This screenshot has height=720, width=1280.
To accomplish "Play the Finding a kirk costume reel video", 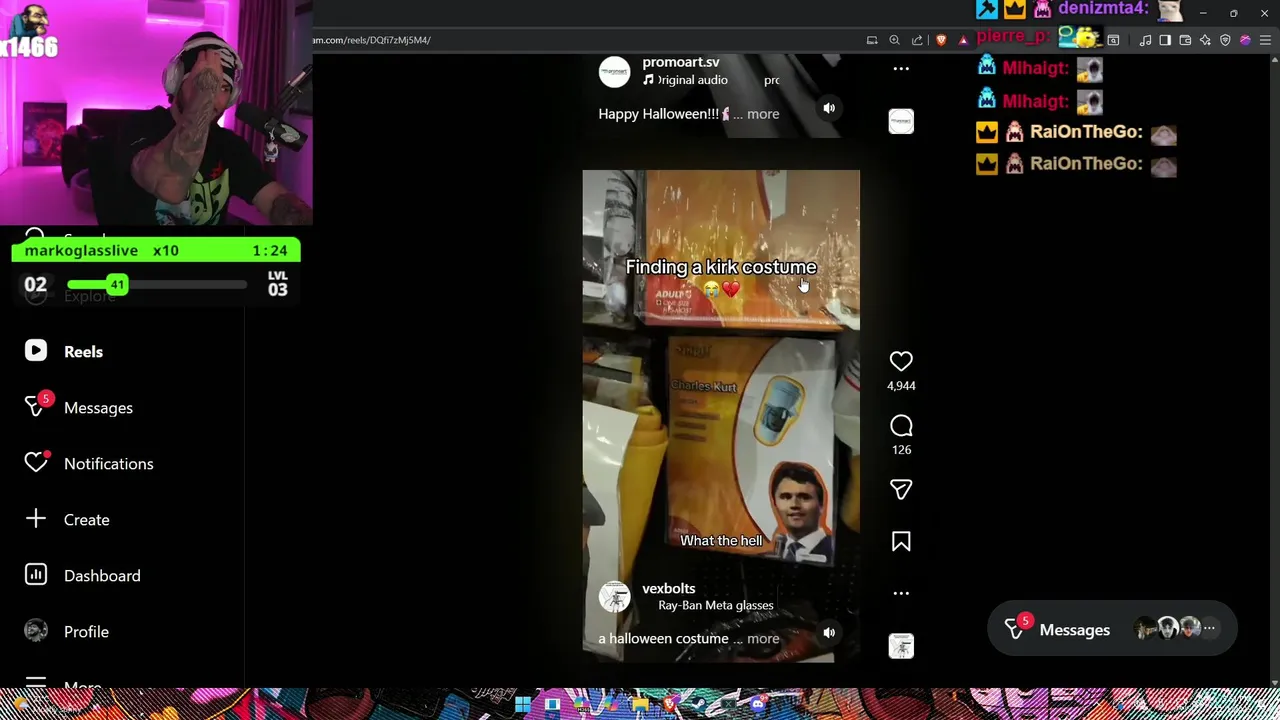I will pos(721,415).
